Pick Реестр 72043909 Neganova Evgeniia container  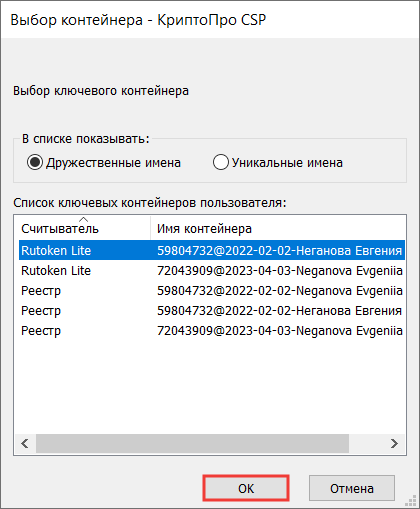coord(212,330)
